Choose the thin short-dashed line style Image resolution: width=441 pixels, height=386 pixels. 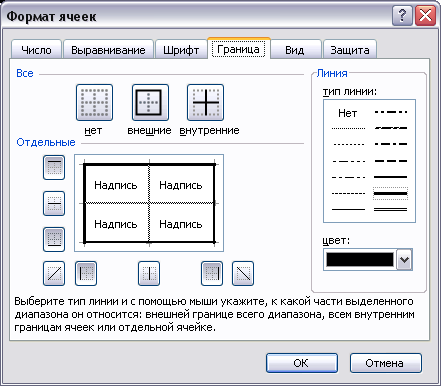coord(348,144)
